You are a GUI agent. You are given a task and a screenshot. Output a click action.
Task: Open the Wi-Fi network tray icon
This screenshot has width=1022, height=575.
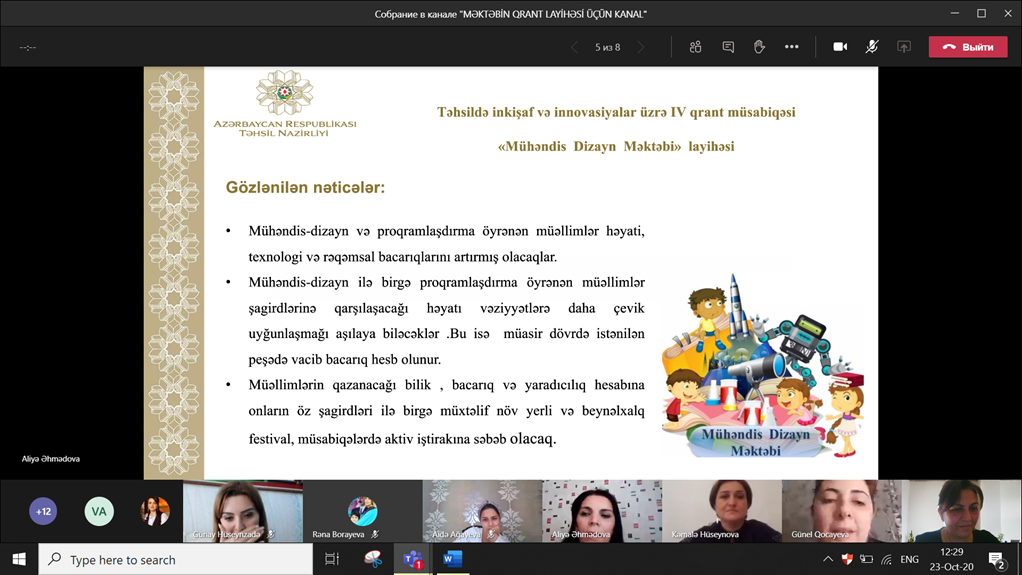(x=886, y=559)
